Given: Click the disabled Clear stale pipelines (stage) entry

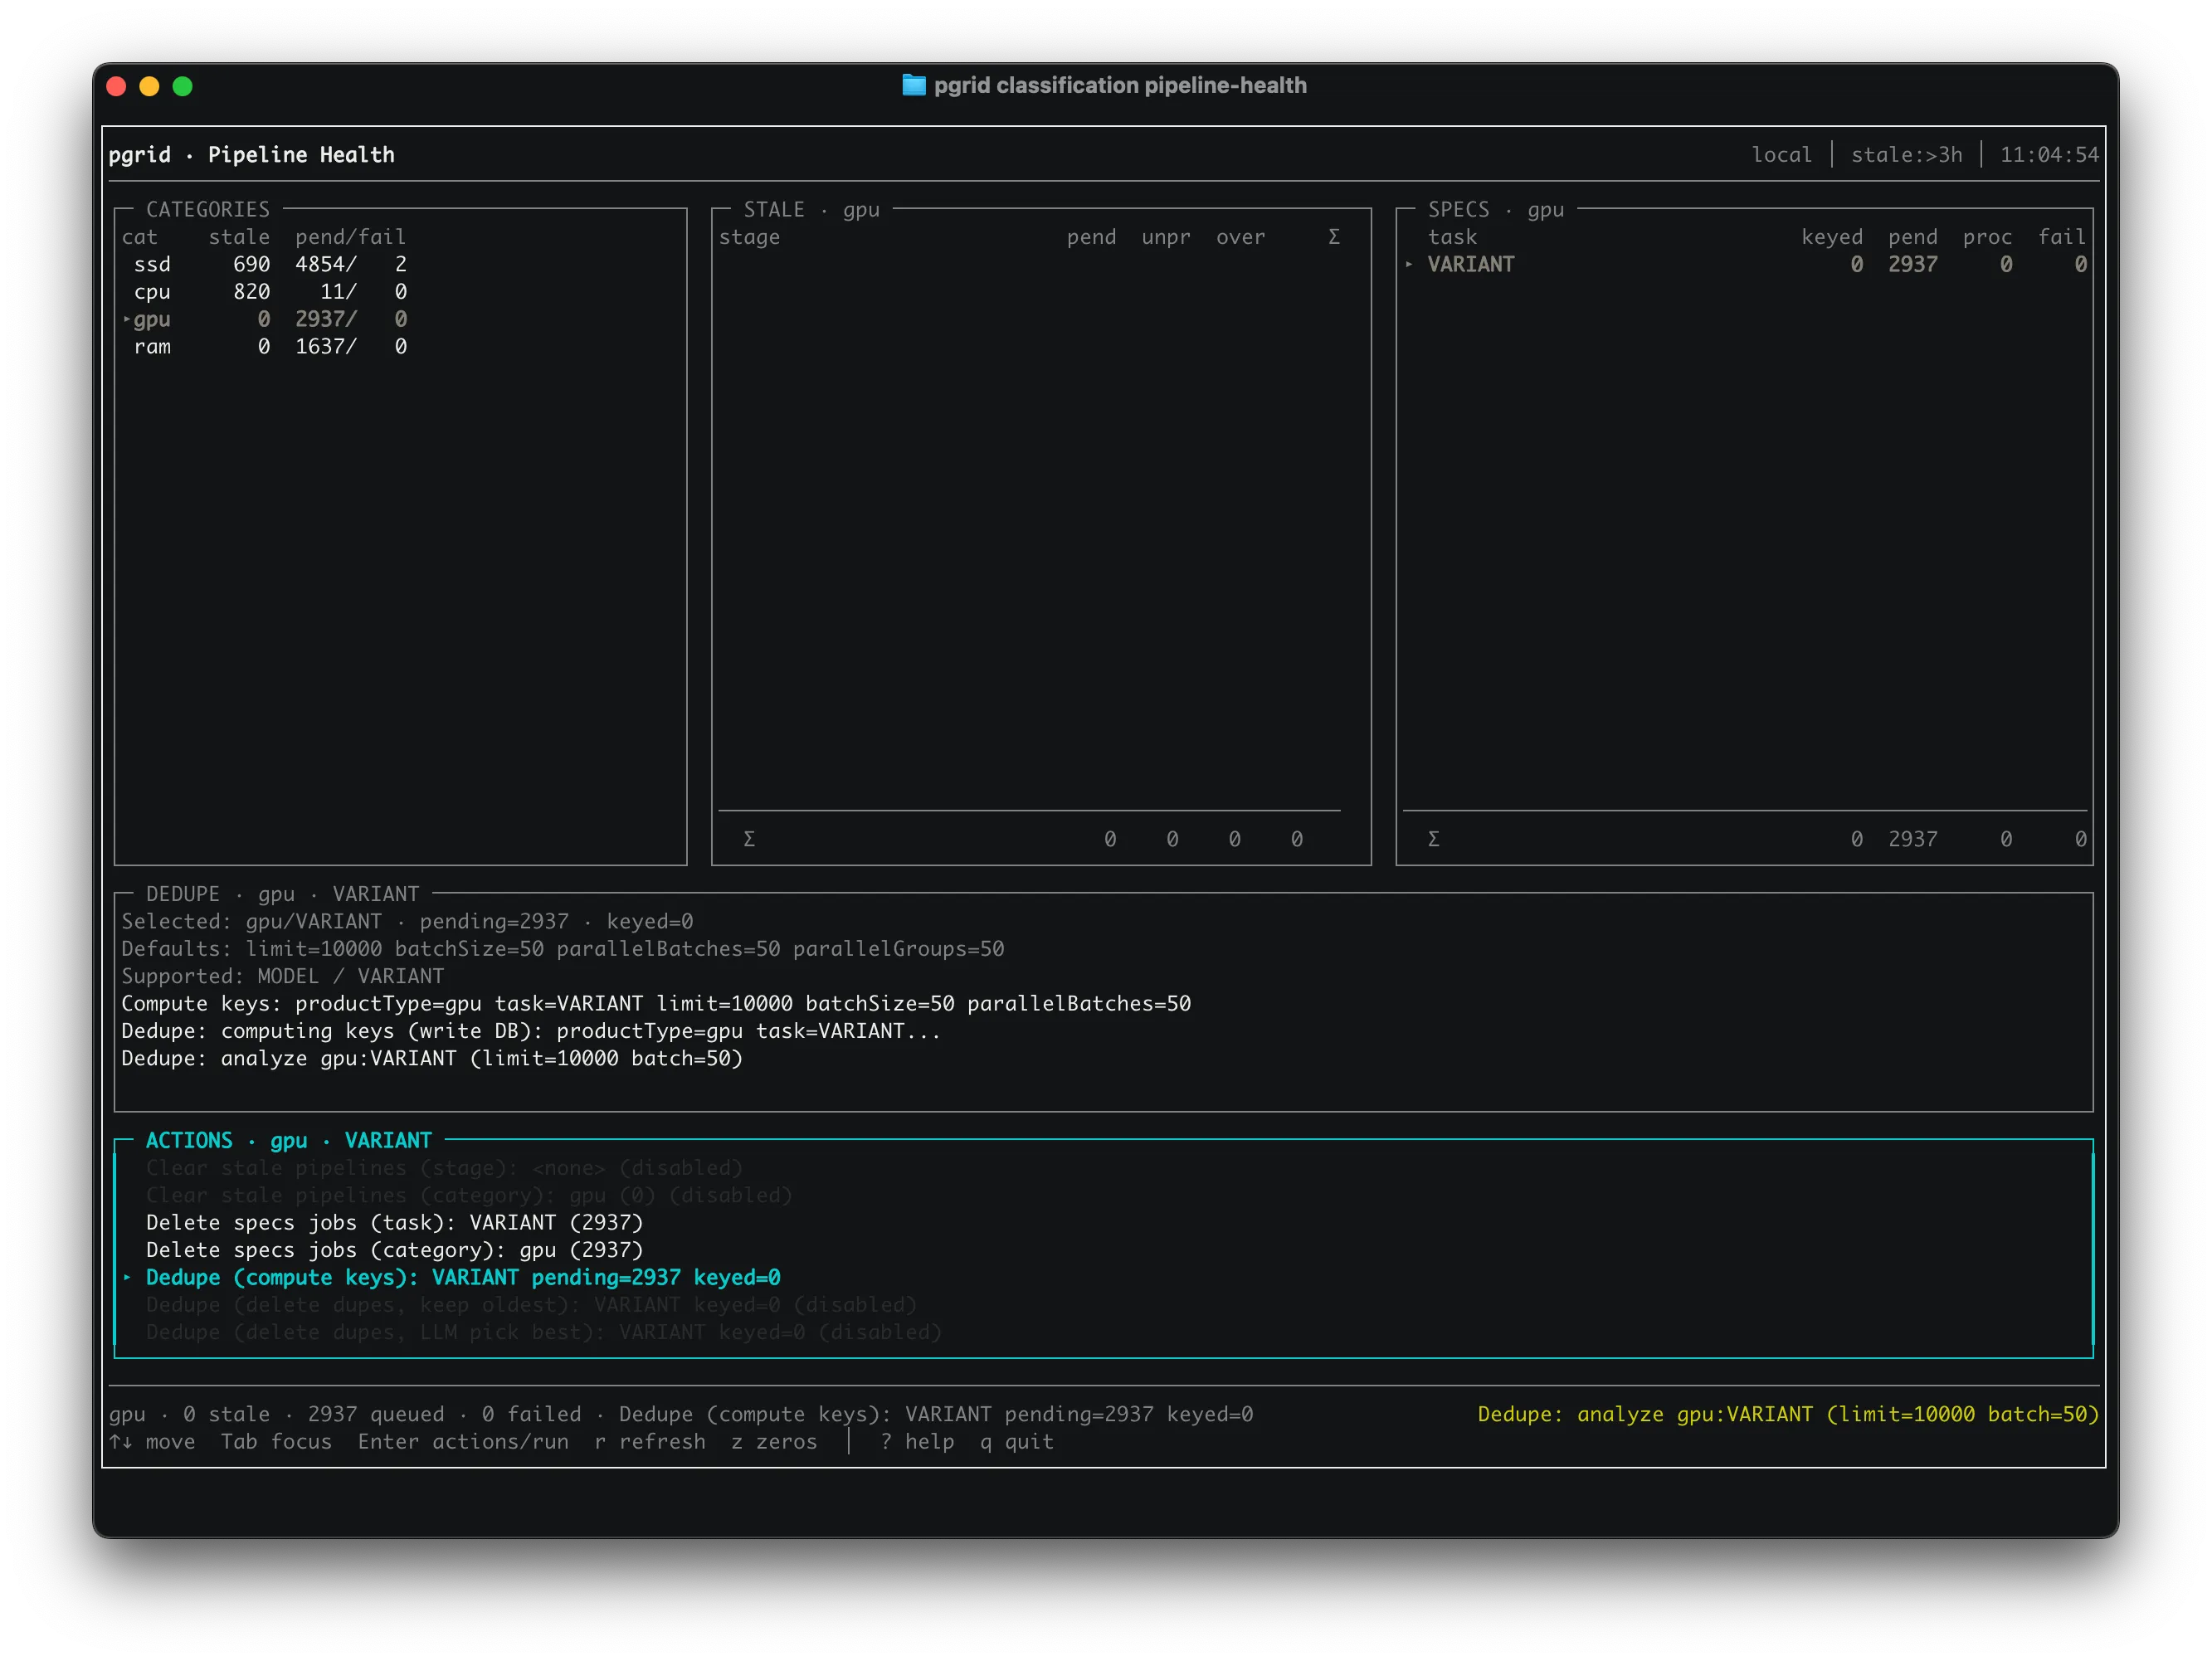Looking at the screenshot, I should click(x=444, y=1168).
